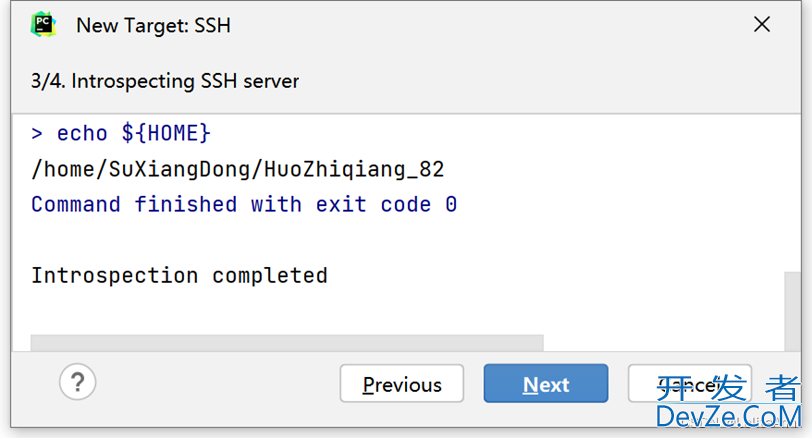The image size is (812, 438).
Task: Continue with the Next button
Action: coord(546,384)
